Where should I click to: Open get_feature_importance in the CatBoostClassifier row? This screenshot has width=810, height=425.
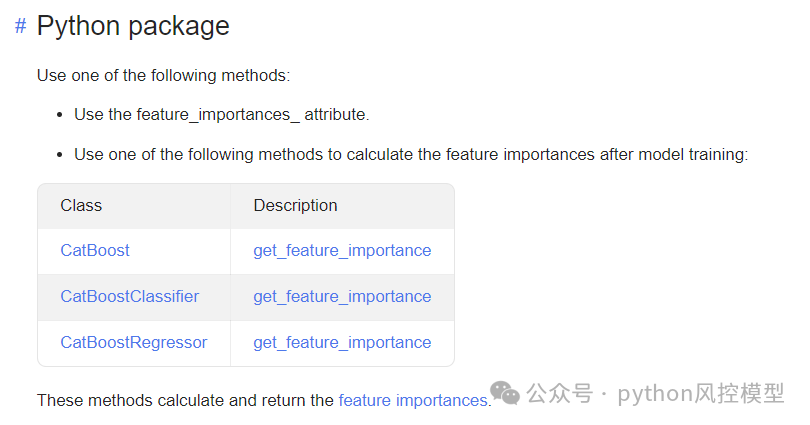pos(342,296)
